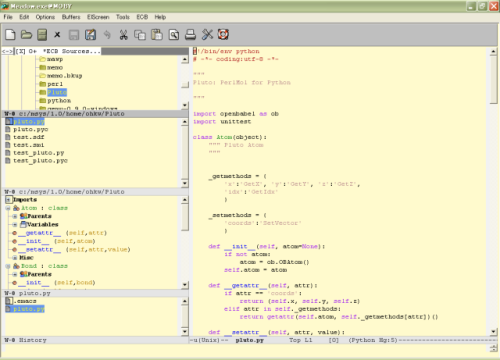
Task: Click the editor scrollbar down arrow
Action: (494, 332)
